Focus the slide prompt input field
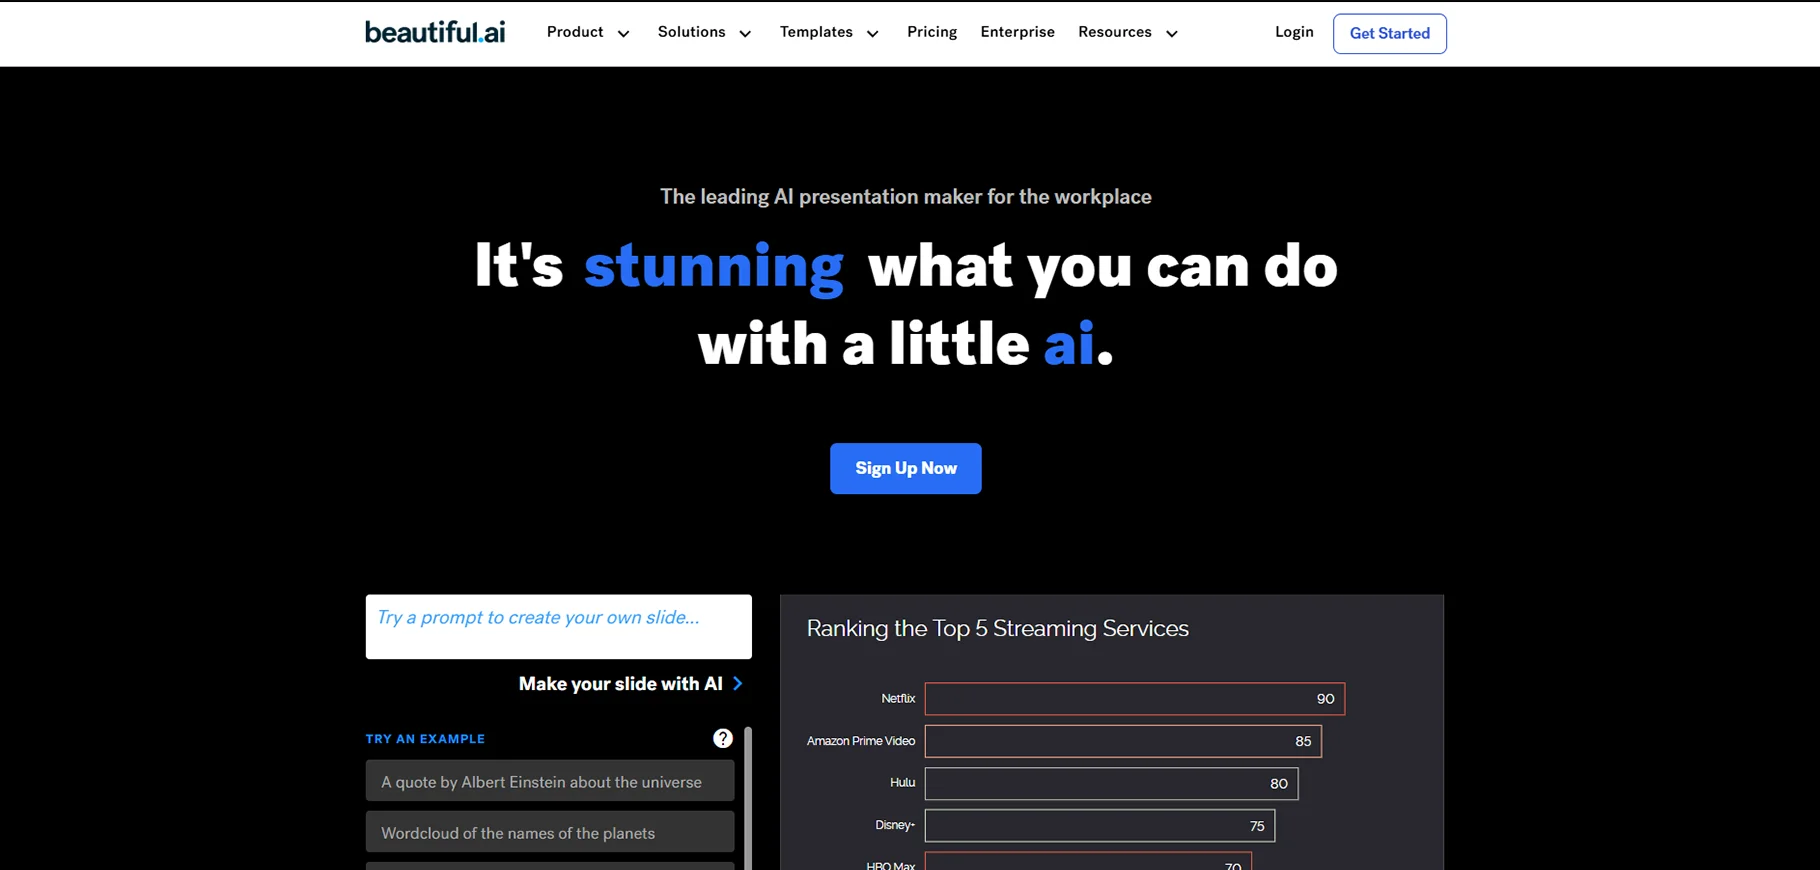 [559, 627]
